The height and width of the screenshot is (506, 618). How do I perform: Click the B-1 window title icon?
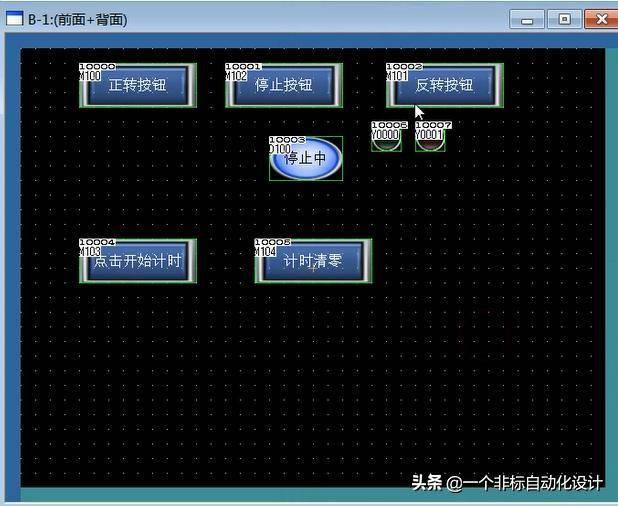coord(15,19)
